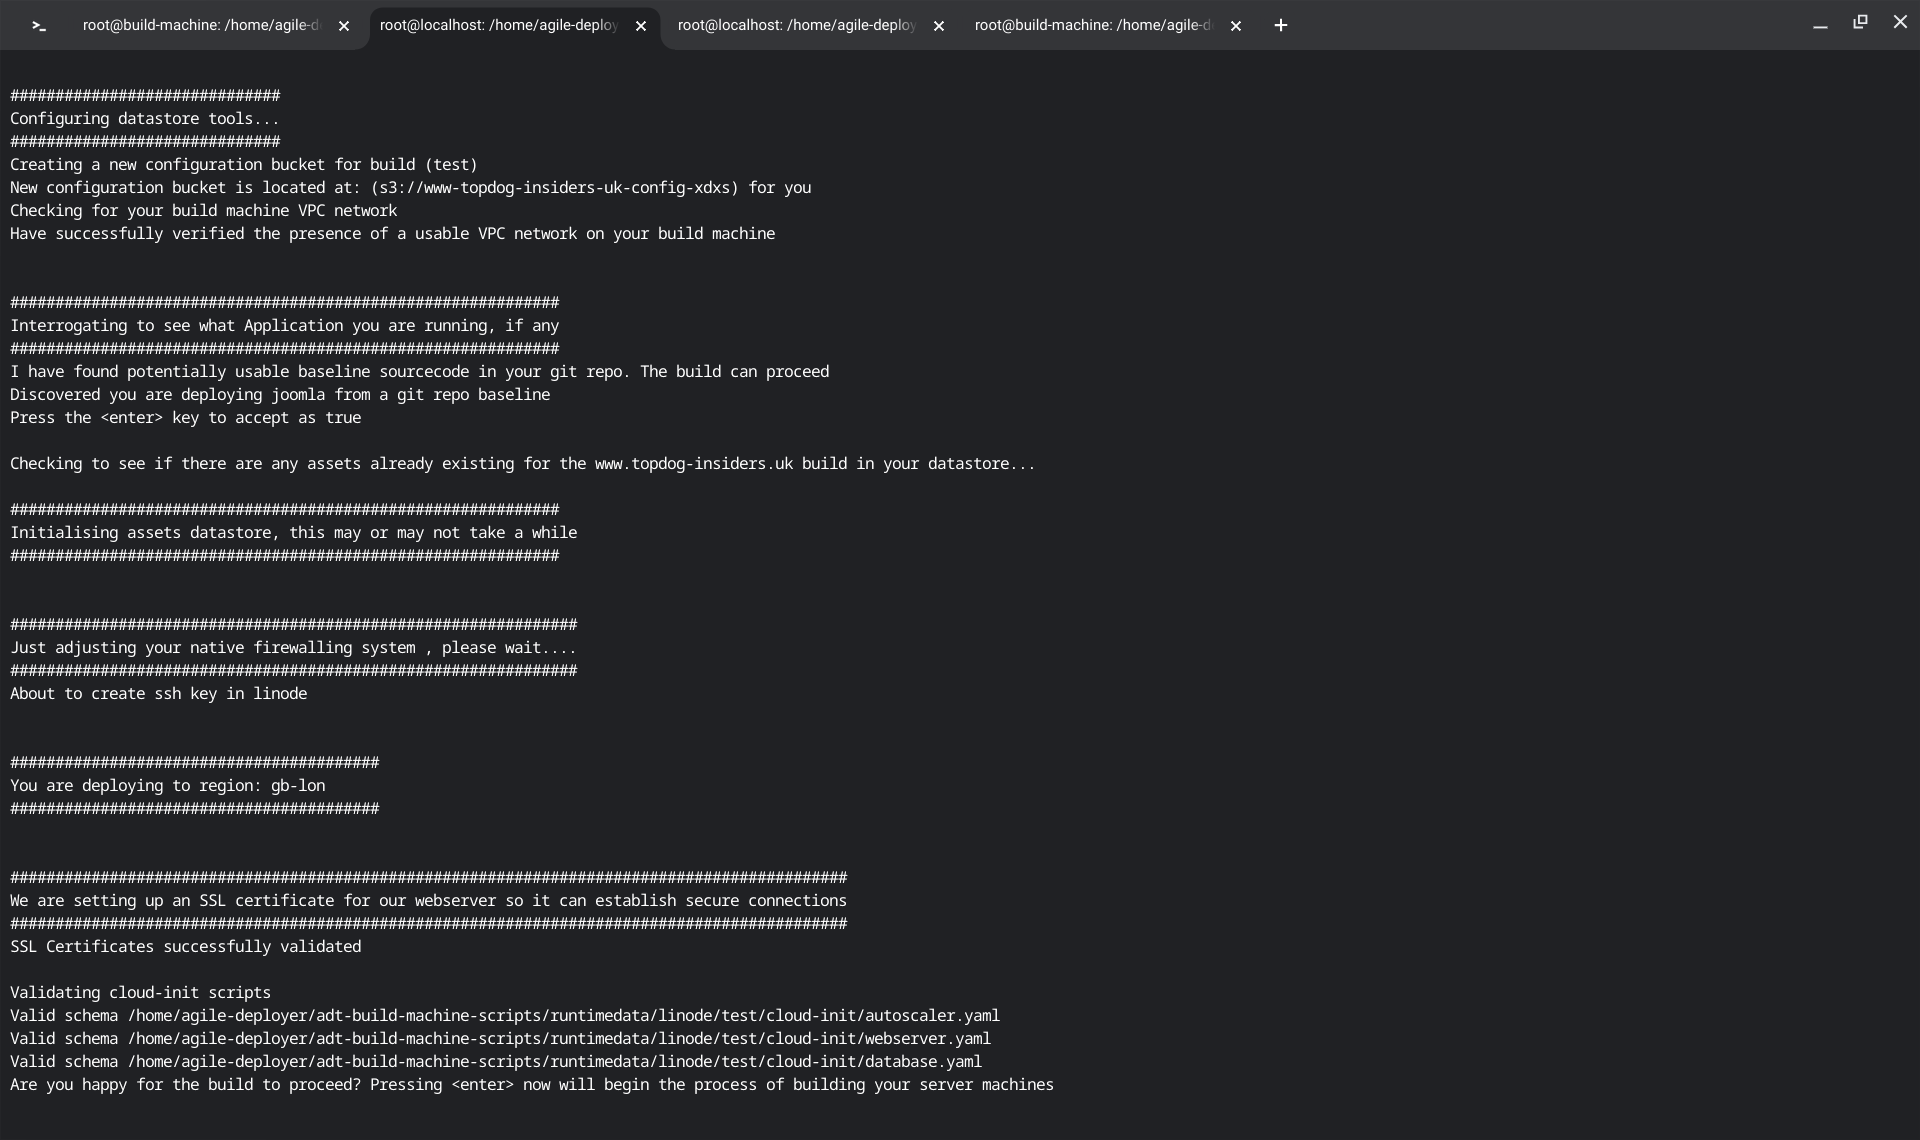Screen dimensions: 1920x1140
Task: Minimize the terminal window
Action: (1820, 25)
